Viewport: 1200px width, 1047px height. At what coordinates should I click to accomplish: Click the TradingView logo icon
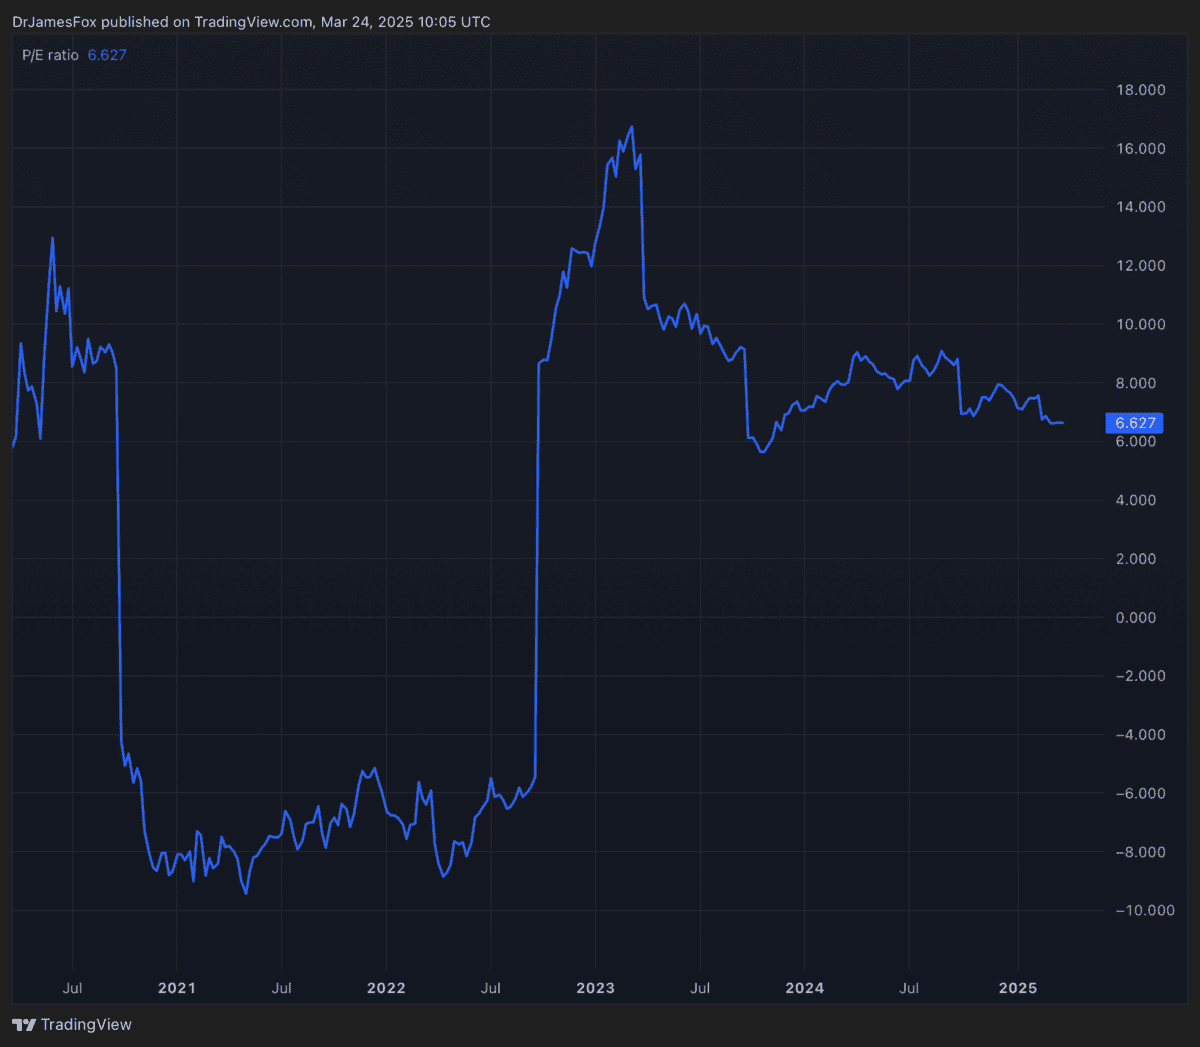coord(23,1025)
